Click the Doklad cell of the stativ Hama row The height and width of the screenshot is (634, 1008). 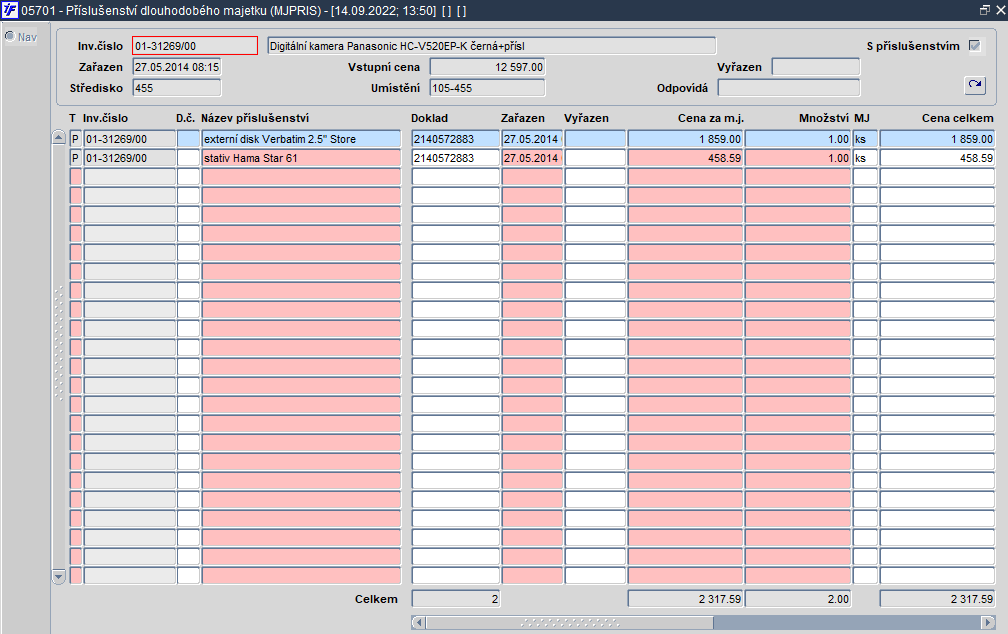pos(456,158)
